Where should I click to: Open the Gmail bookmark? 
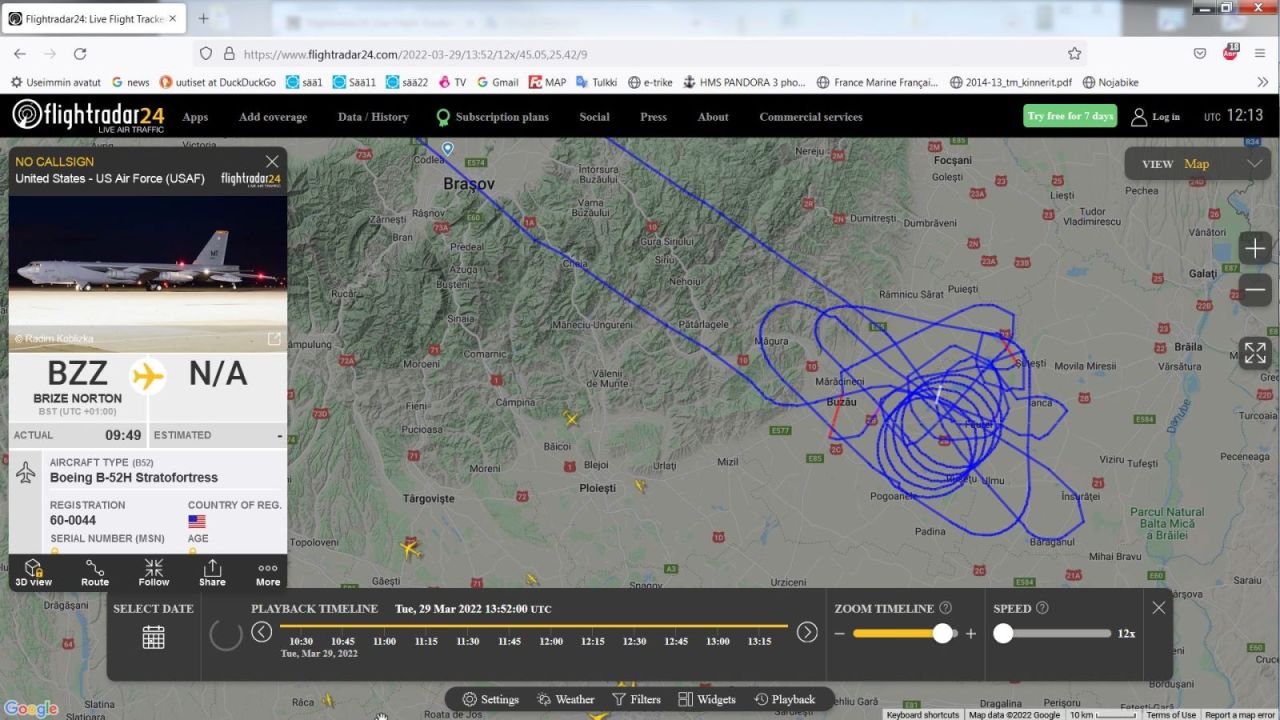pos(497,82)
